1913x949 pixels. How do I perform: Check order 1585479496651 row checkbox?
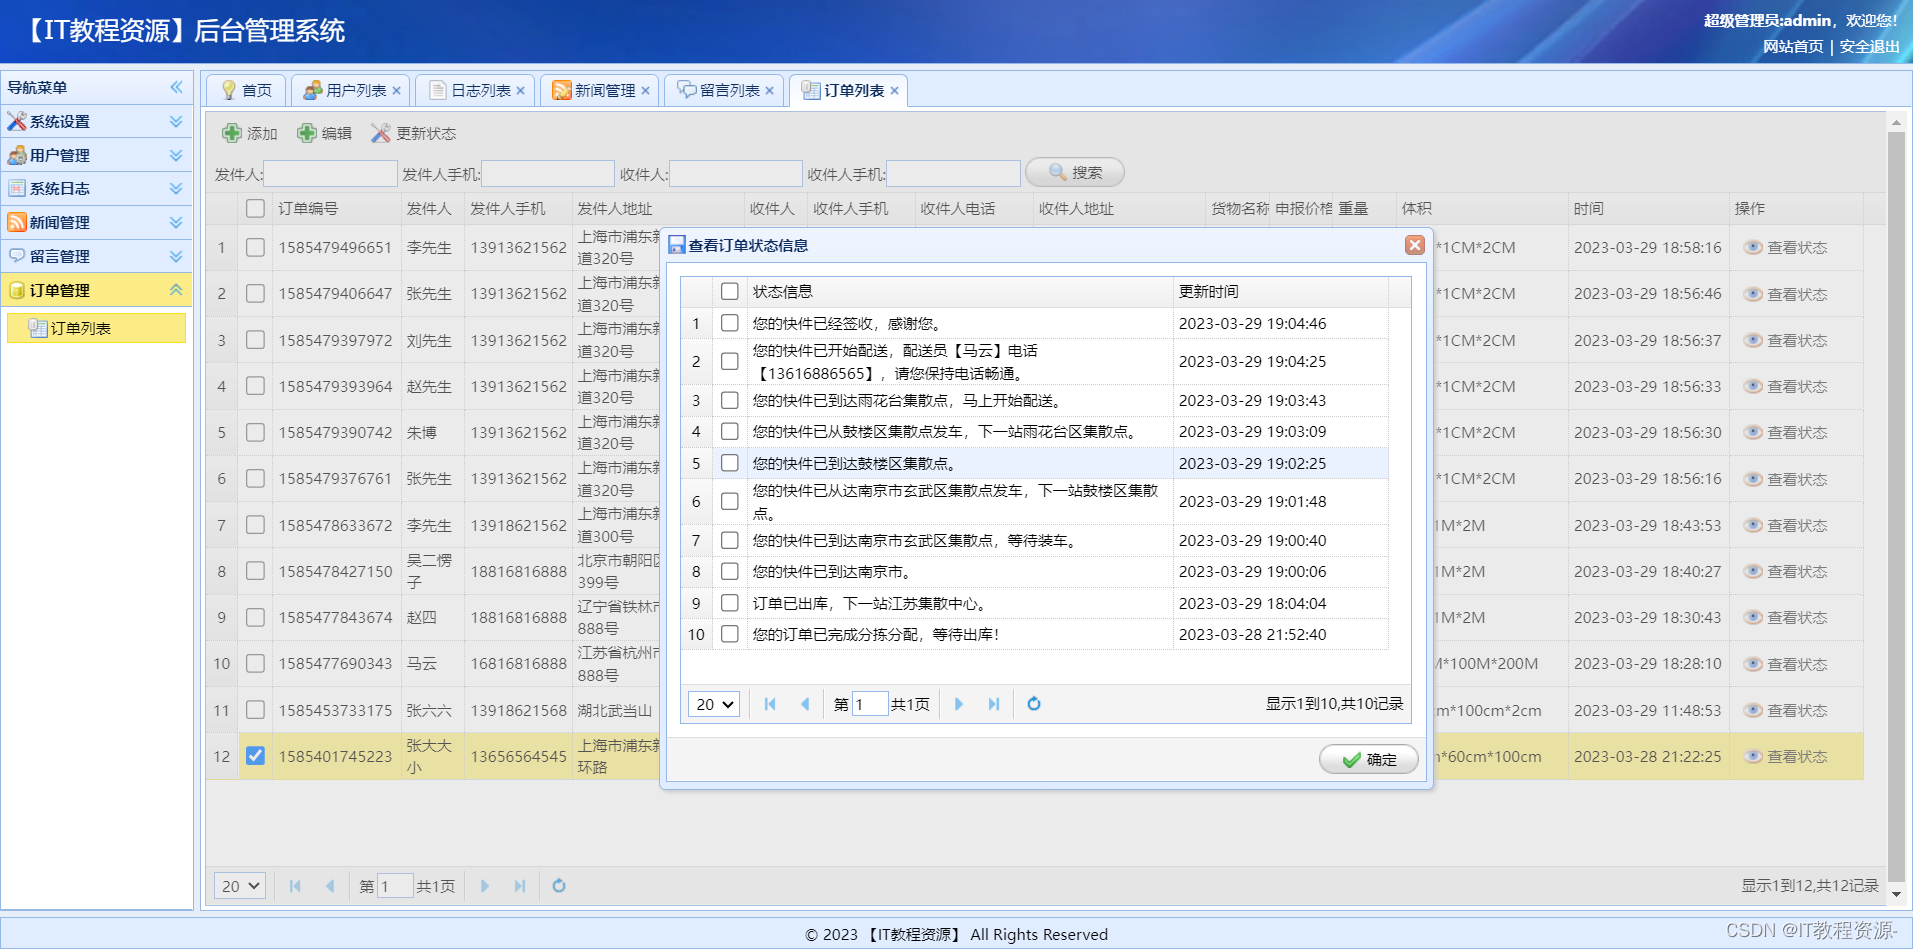pyautogui.click(x=256, y=247)
